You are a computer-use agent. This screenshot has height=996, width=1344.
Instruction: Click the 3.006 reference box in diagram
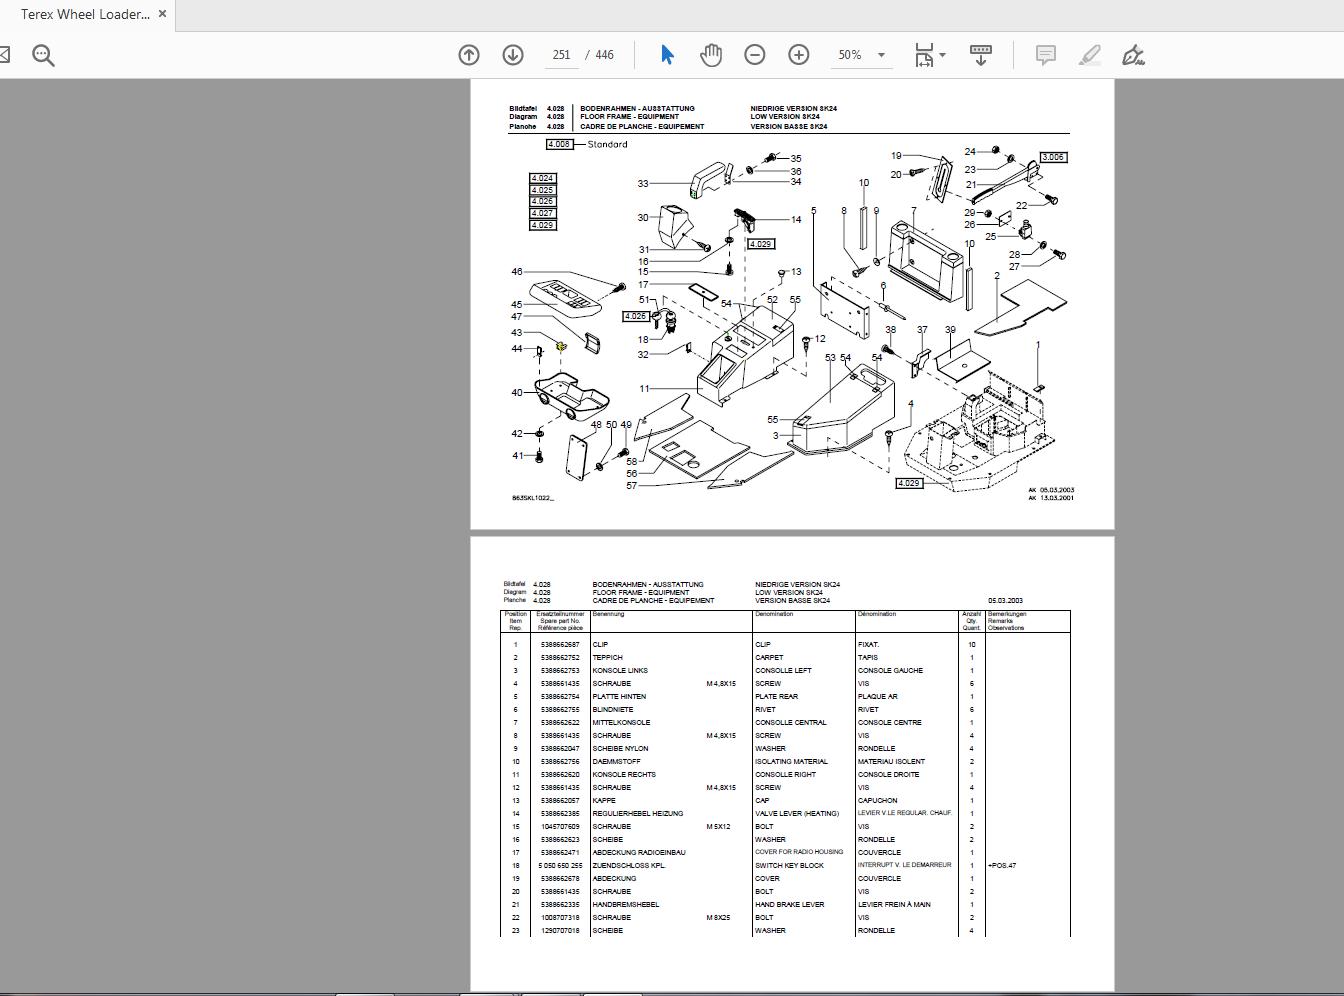(1053, 157)
